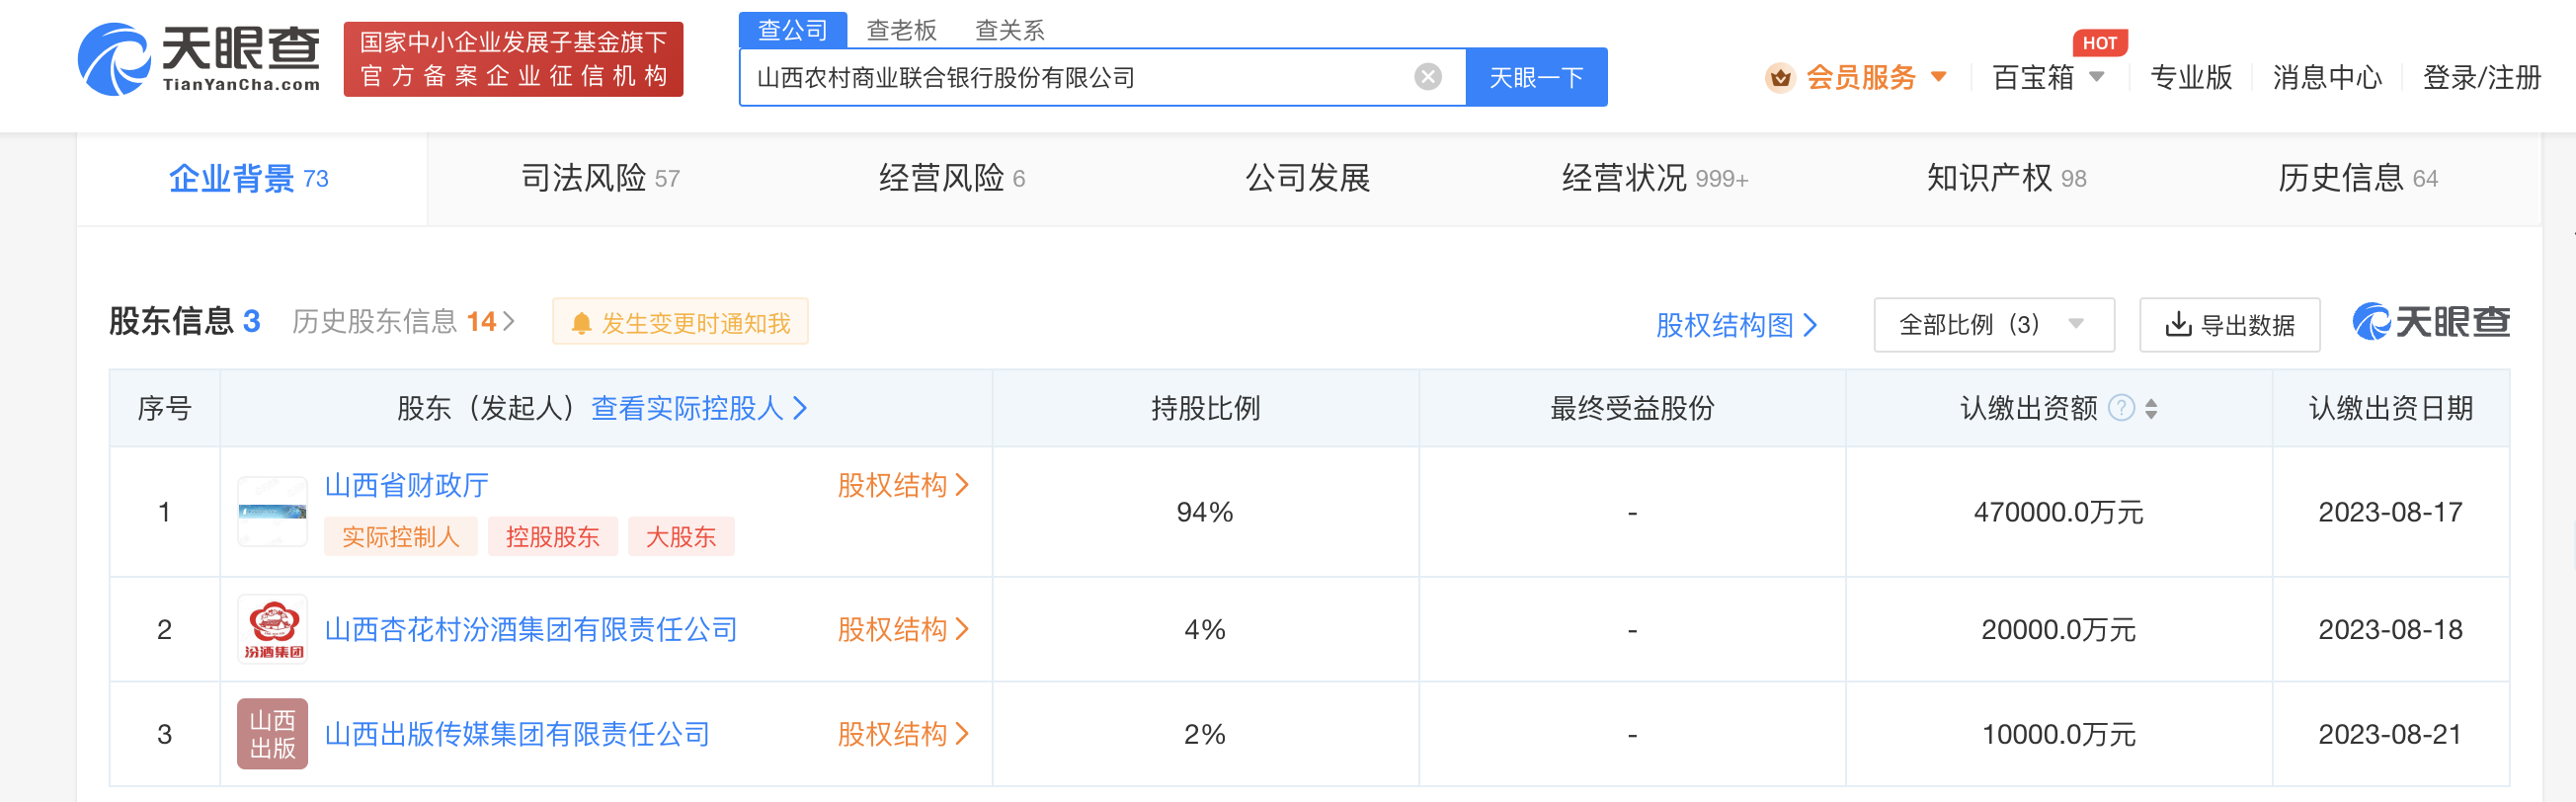Screen dimensions: 2576x802
Task: Click the TianYanCha logo icon
Action: (x=114, y=60)
